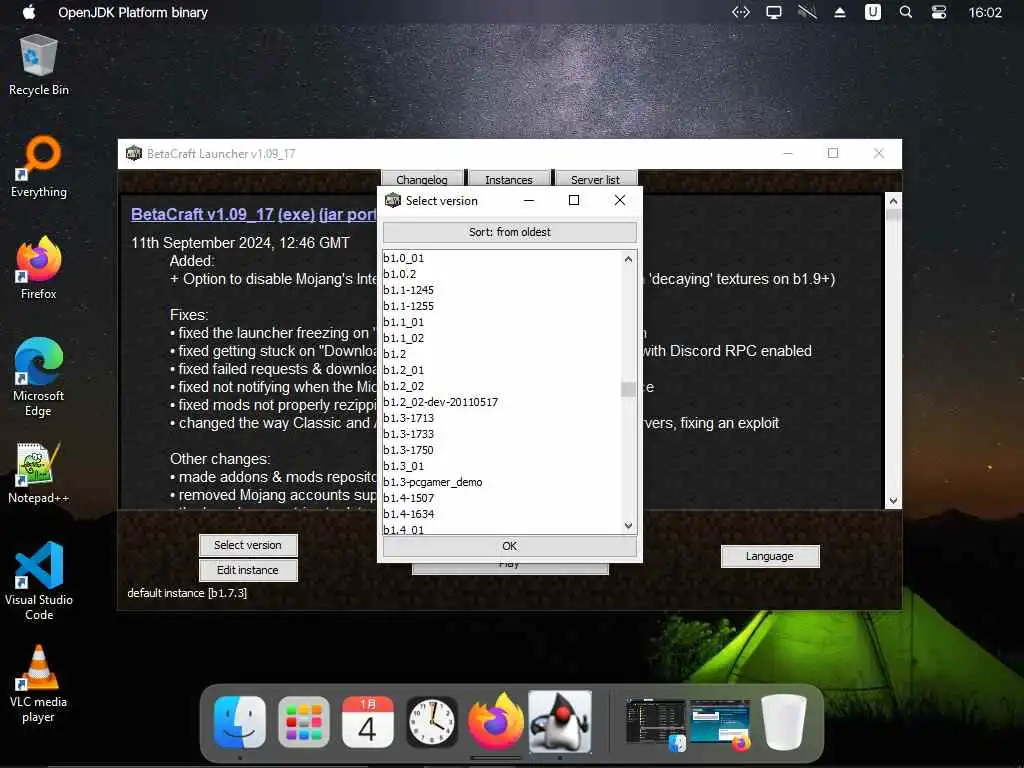This screenshot has height=768, width=1024.
Task: Click the Select version button in launcher
Action: [x=248, y=545]
